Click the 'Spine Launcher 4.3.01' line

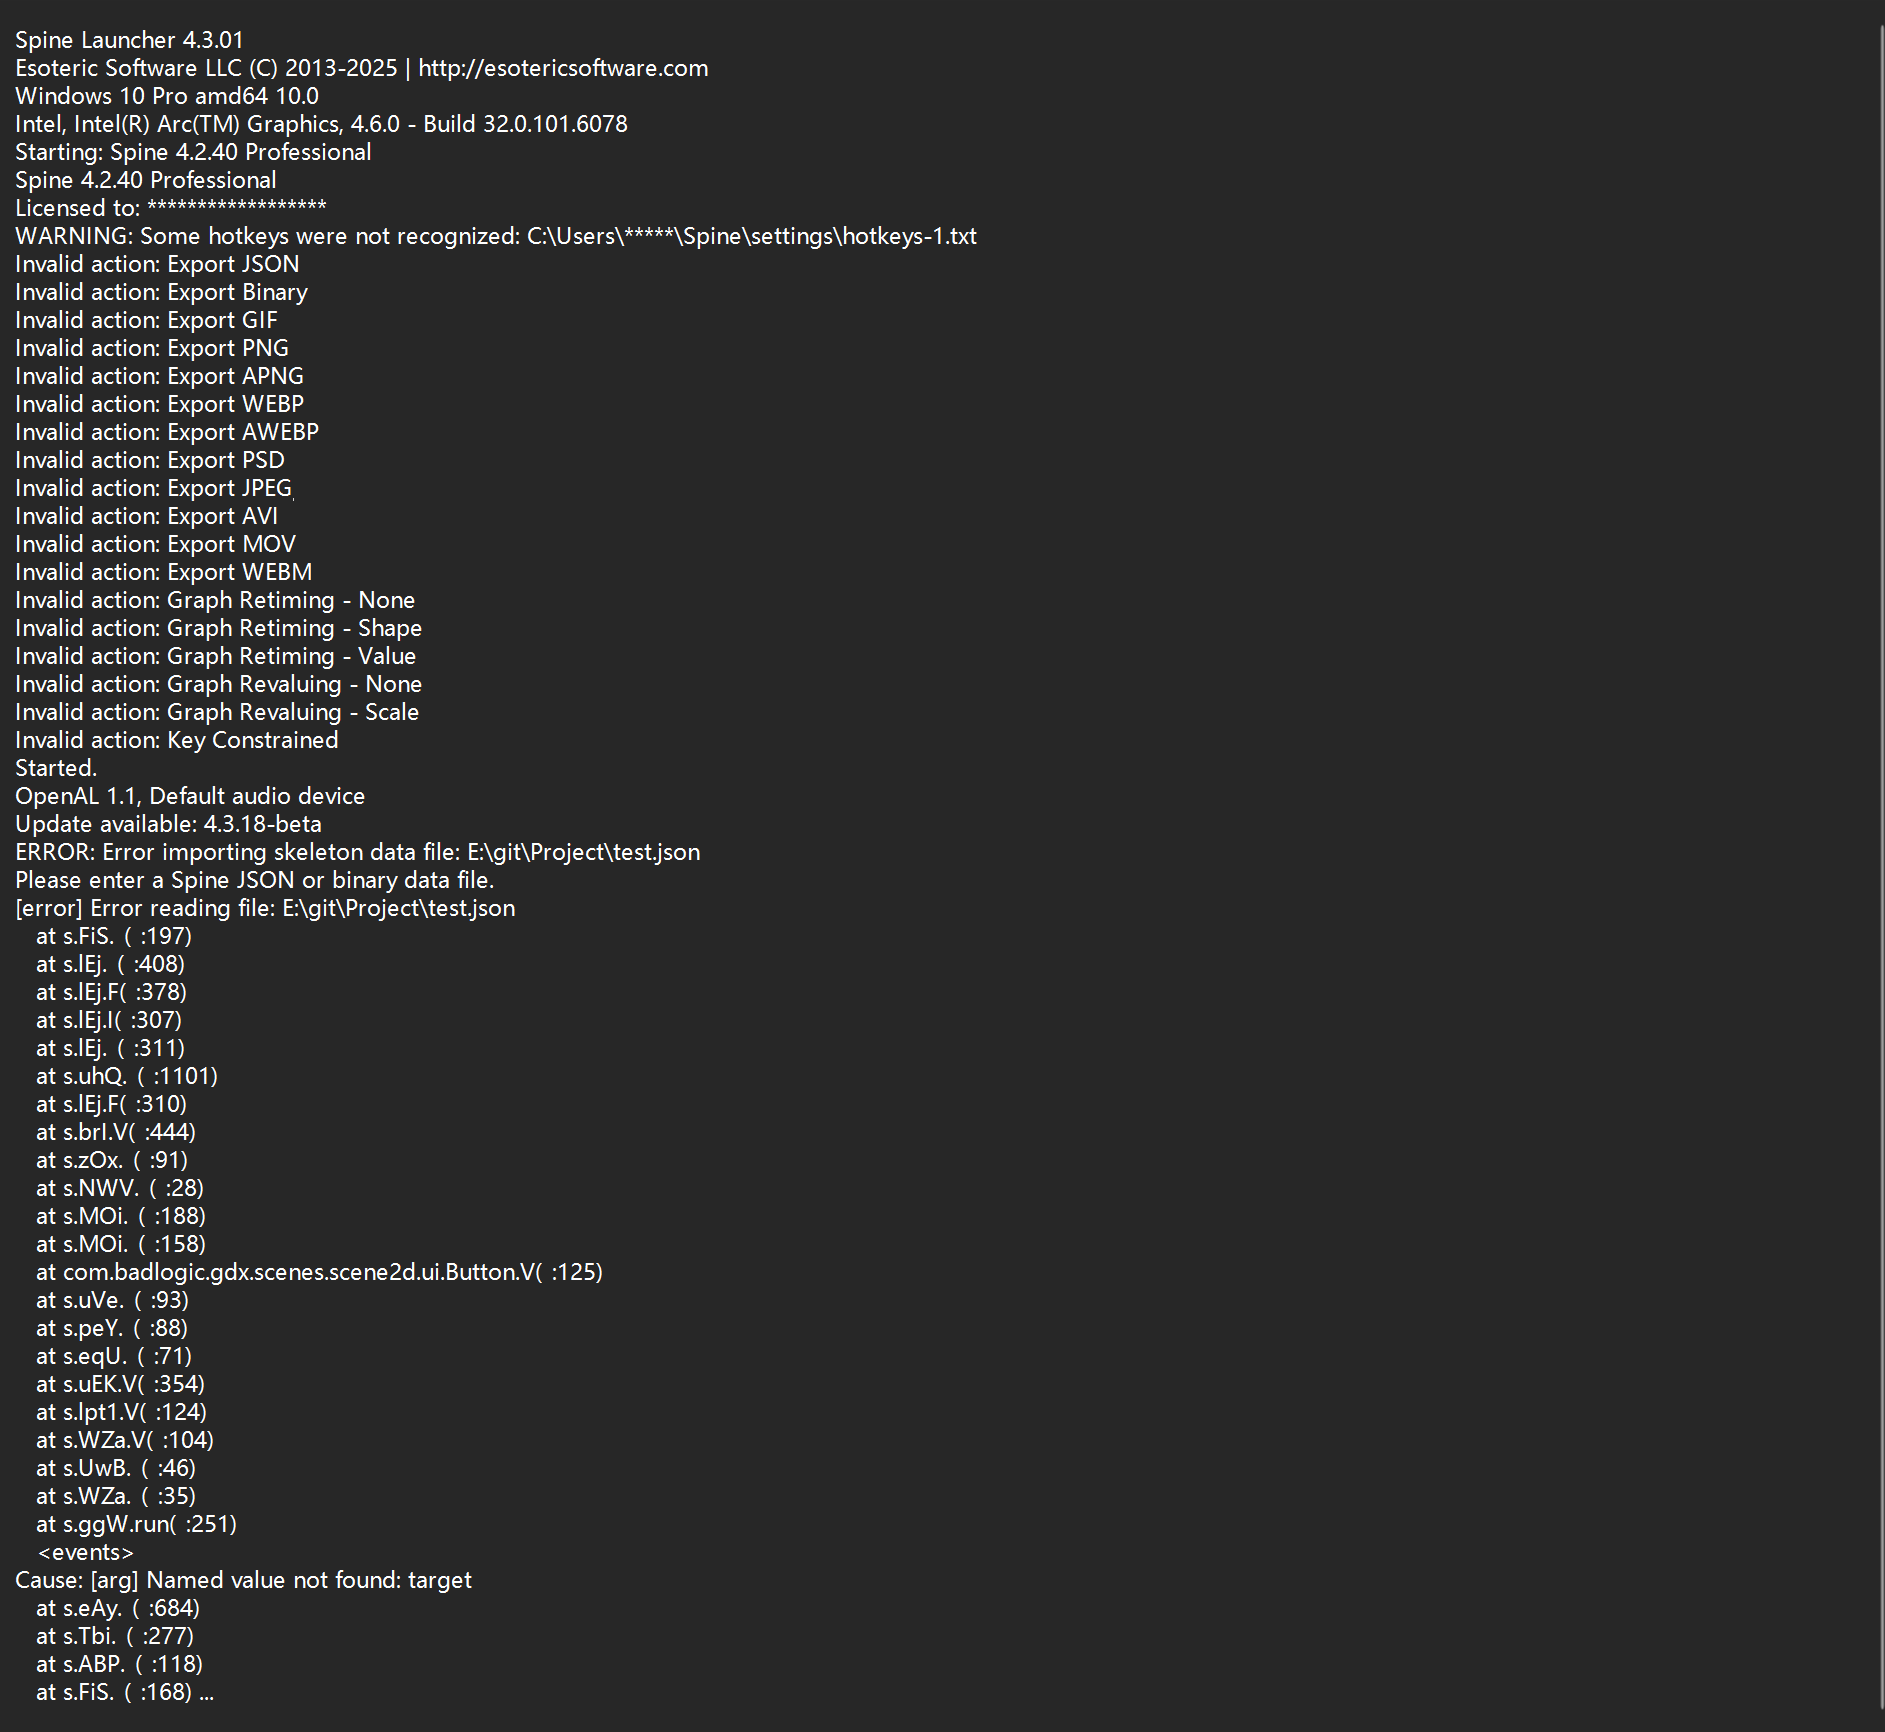[129, 40]
